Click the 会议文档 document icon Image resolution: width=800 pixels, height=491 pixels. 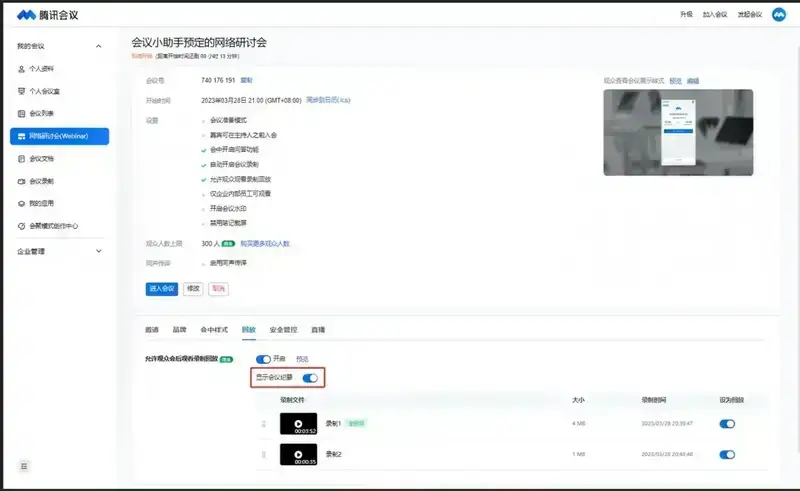tap(21, 159)
